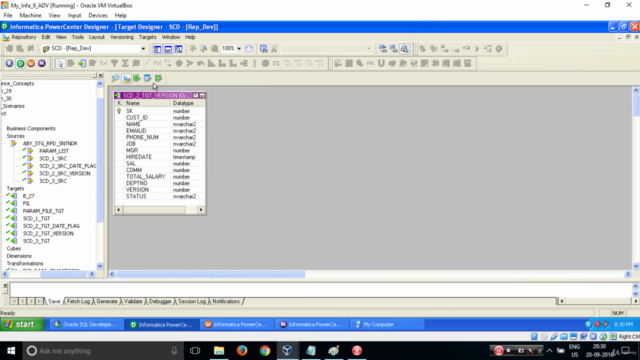Open the Mapplet Designer tool

(147, 78)
